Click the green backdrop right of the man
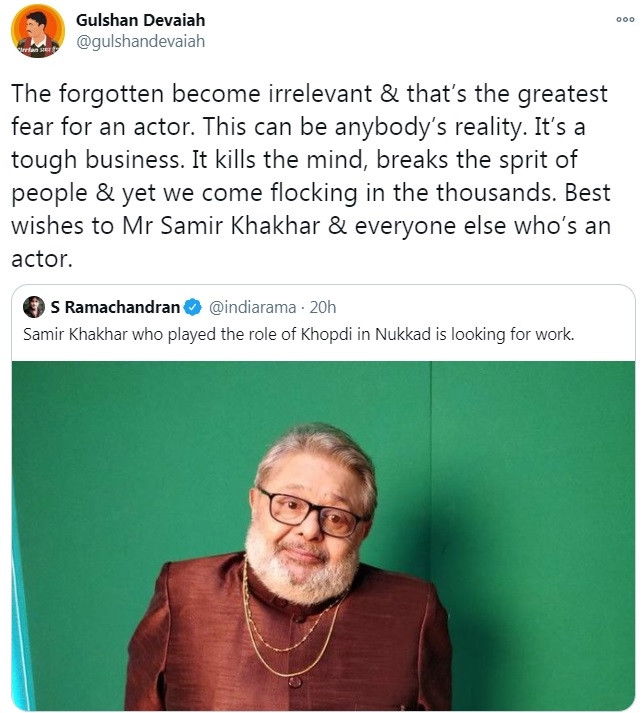Viewport: 643px width, 713px height. tap(532, 500)
